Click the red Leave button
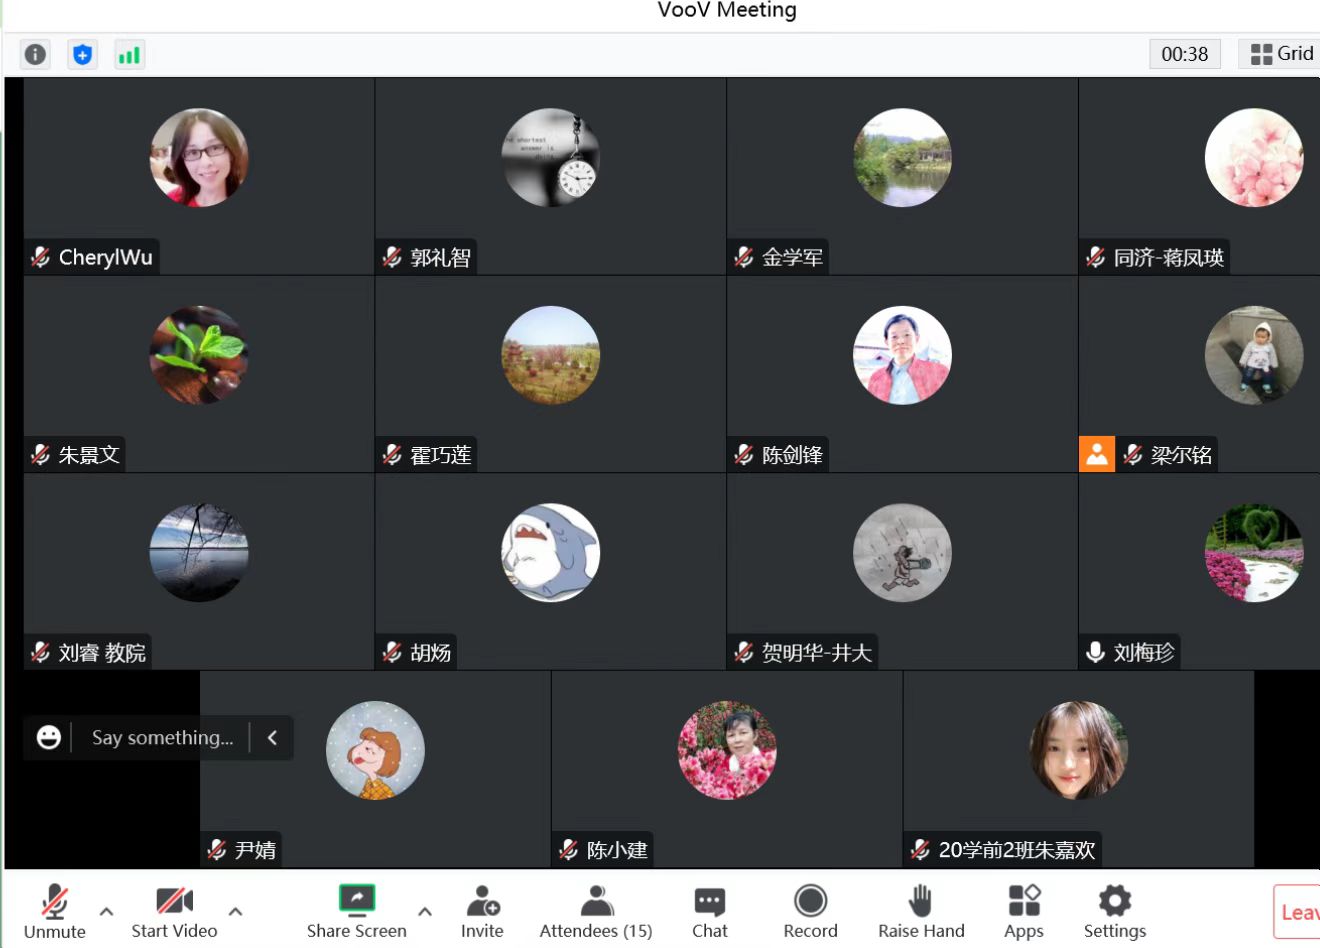Viewport: 1320px width, 948px height. click(x=1297, y=911)
